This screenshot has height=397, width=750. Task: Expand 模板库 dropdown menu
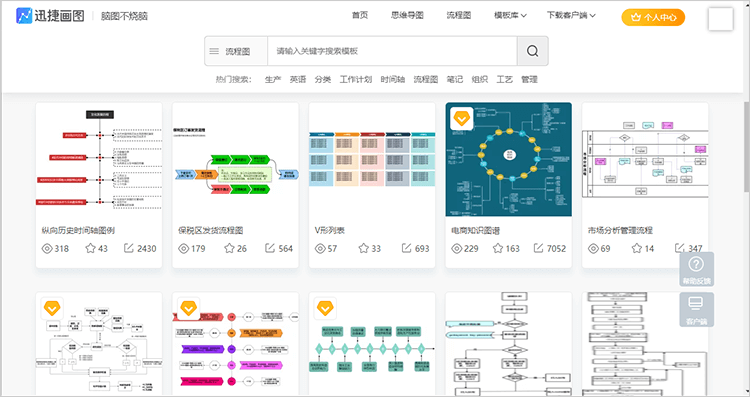click(x=510, y=15)
